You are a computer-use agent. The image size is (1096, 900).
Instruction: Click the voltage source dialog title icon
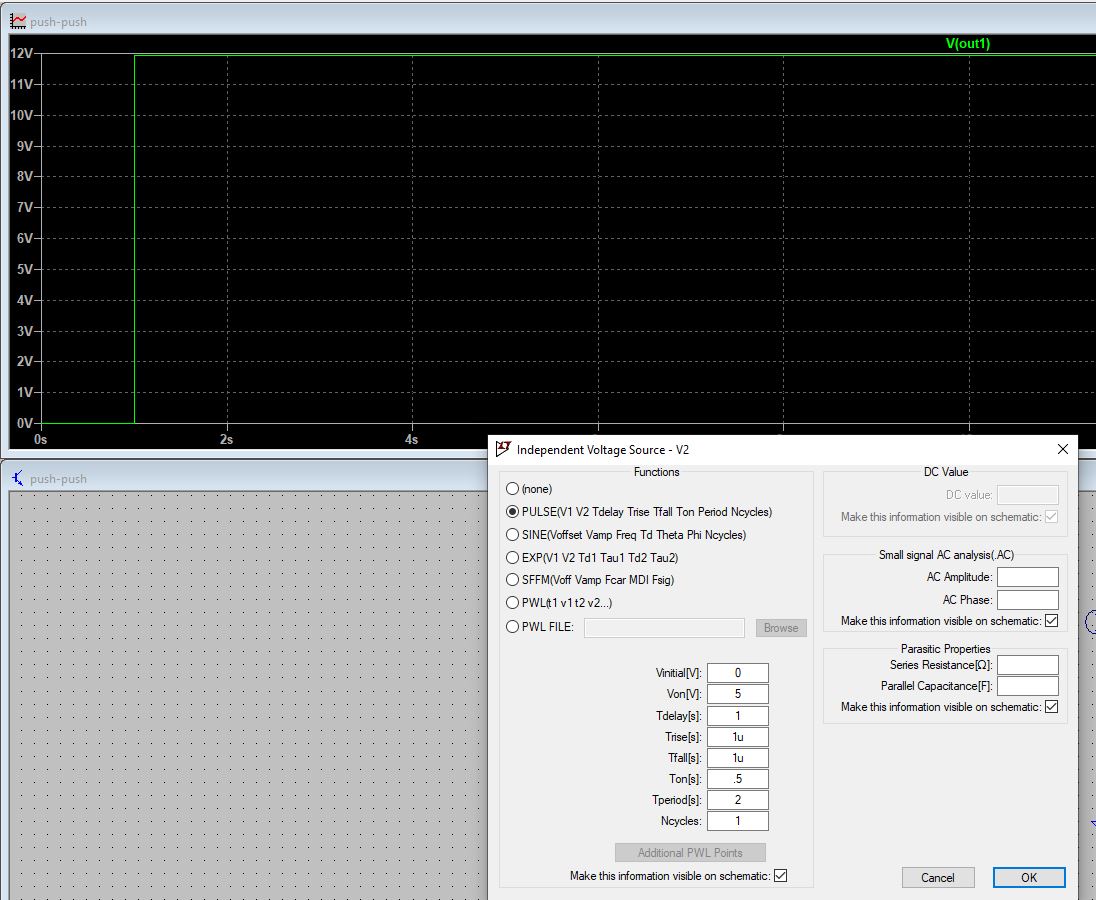[503, 449]
